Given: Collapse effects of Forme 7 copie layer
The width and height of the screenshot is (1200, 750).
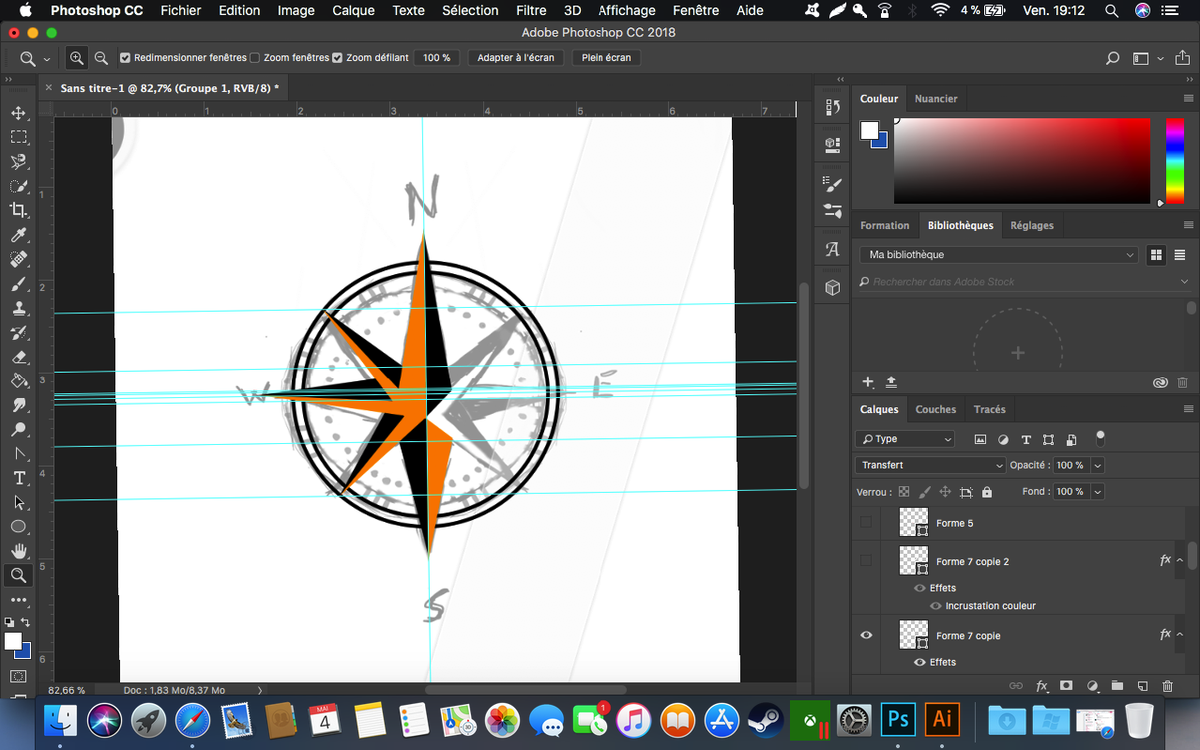Looking at the screenshot, I should (1180, 635).
